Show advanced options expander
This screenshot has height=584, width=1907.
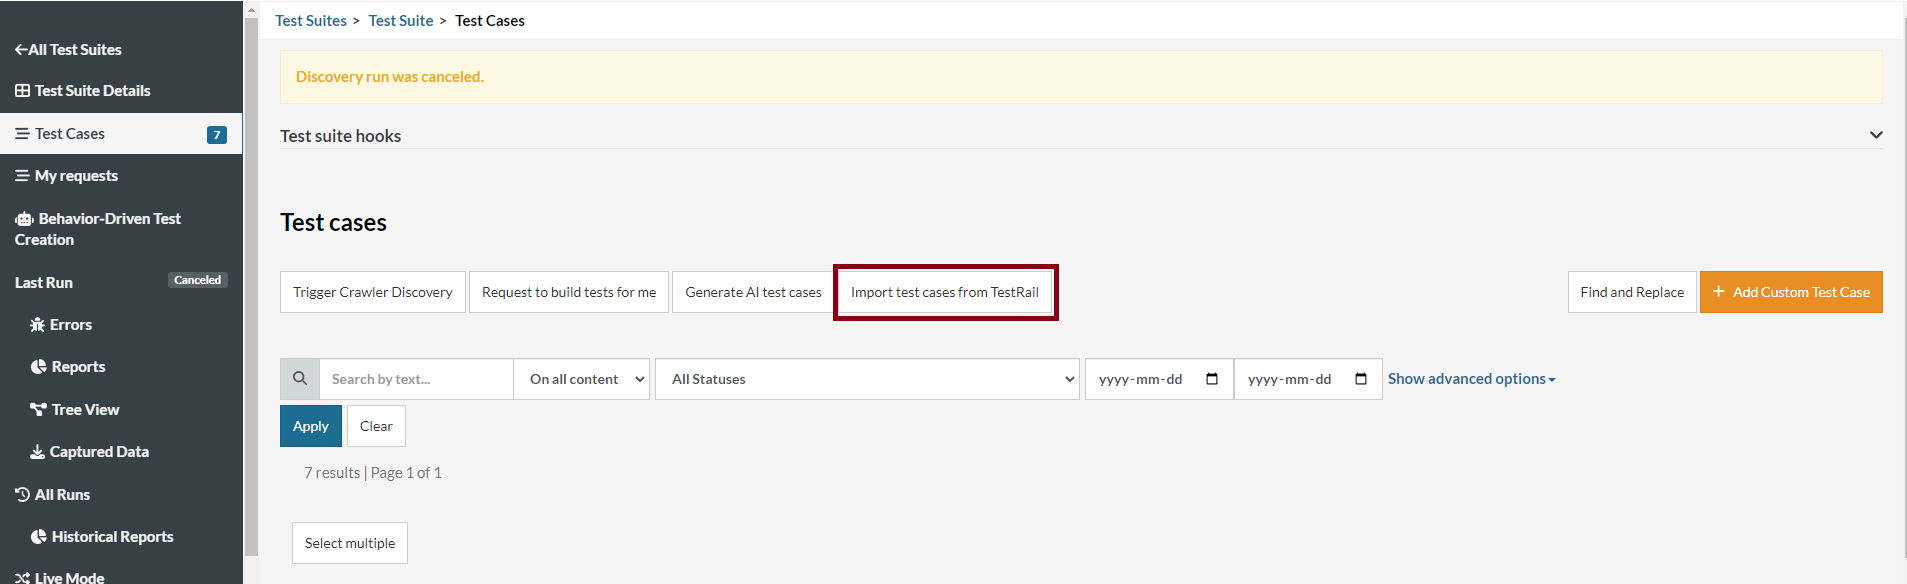pyautogui.click(x=1471, y=379)
